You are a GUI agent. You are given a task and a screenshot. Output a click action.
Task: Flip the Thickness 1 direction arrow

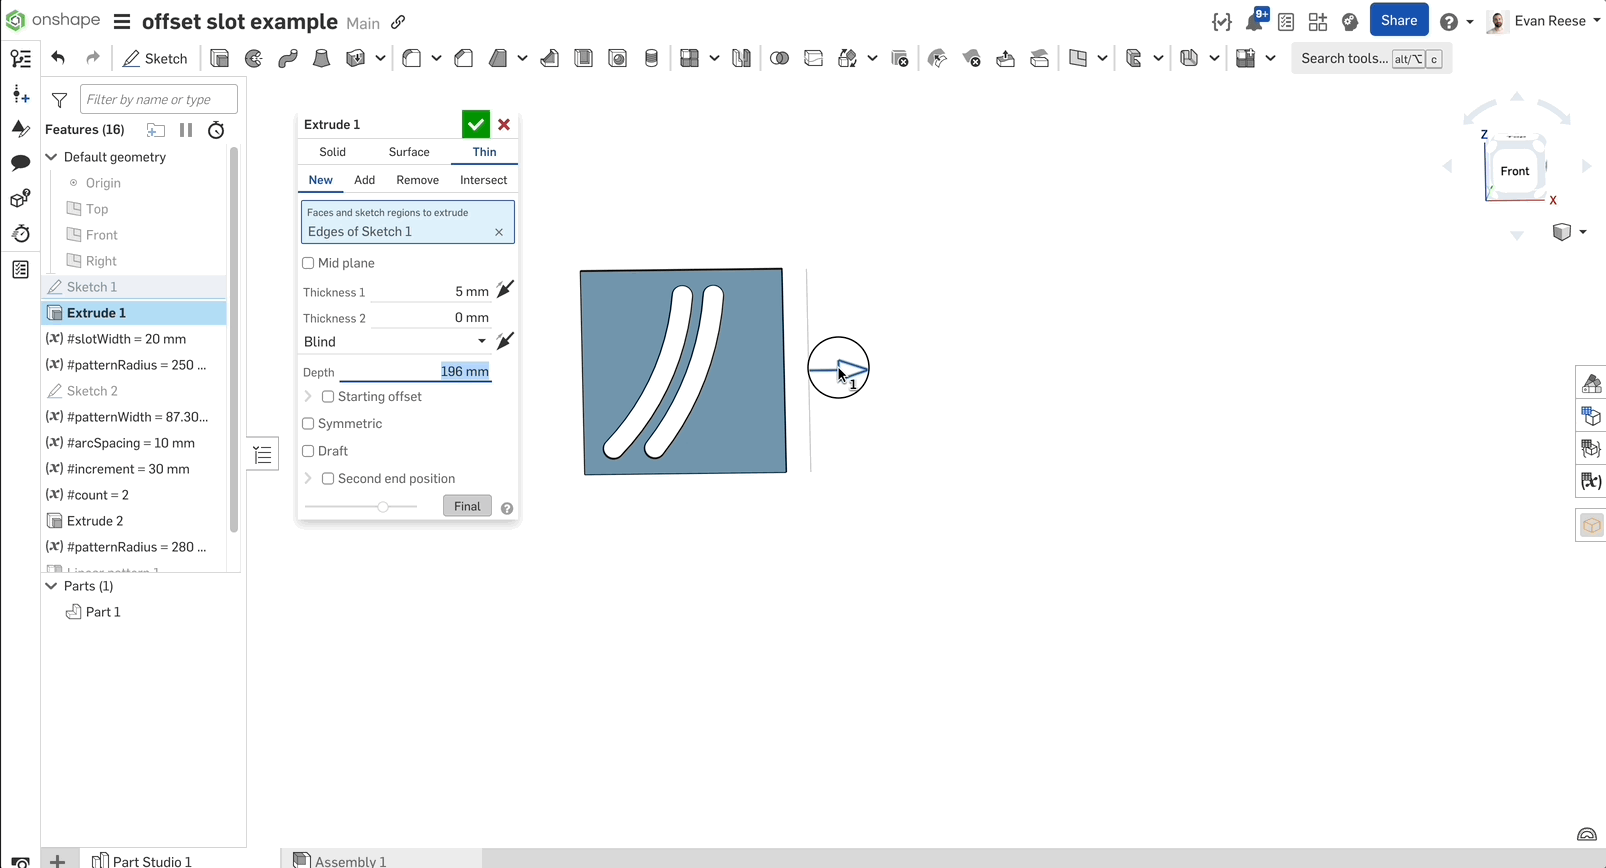(505, 290)
